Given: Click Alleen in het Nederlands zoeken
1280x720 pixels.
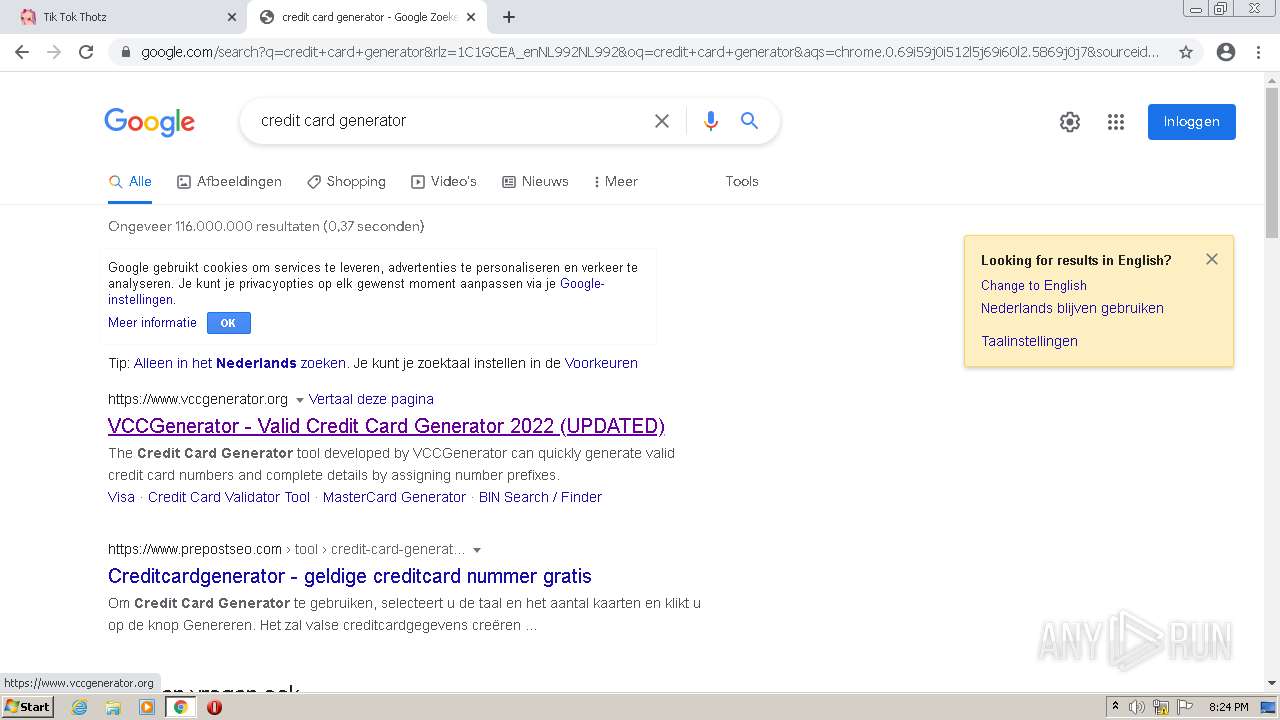Looking at the screenshot, I should pyautogui.click(x=240, y=363).
